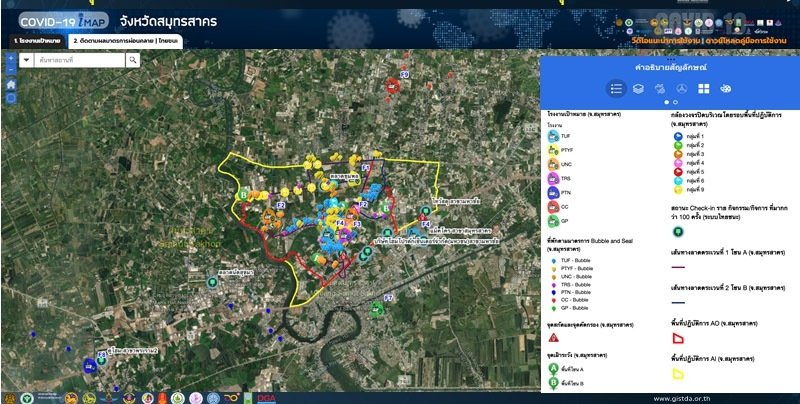
Task: Zoom in on the map
Action: 11,58
